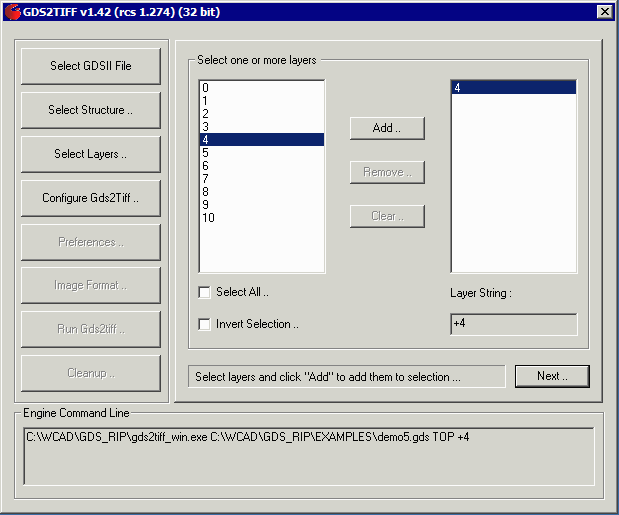Click the Layer String field showing +4

tap(514, 324)
